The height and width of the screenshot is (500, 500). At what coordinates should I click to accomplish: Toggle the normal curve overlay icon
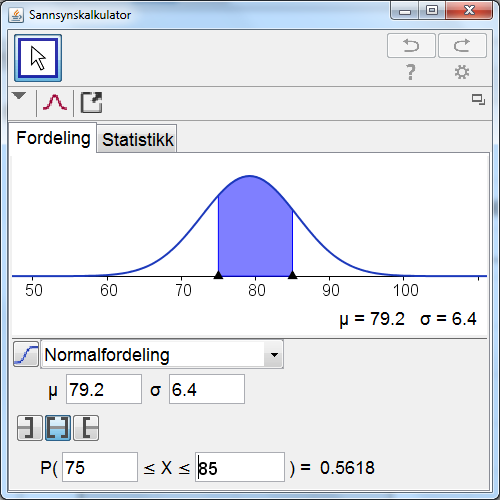pyautogui.click(x=55, y=102)
